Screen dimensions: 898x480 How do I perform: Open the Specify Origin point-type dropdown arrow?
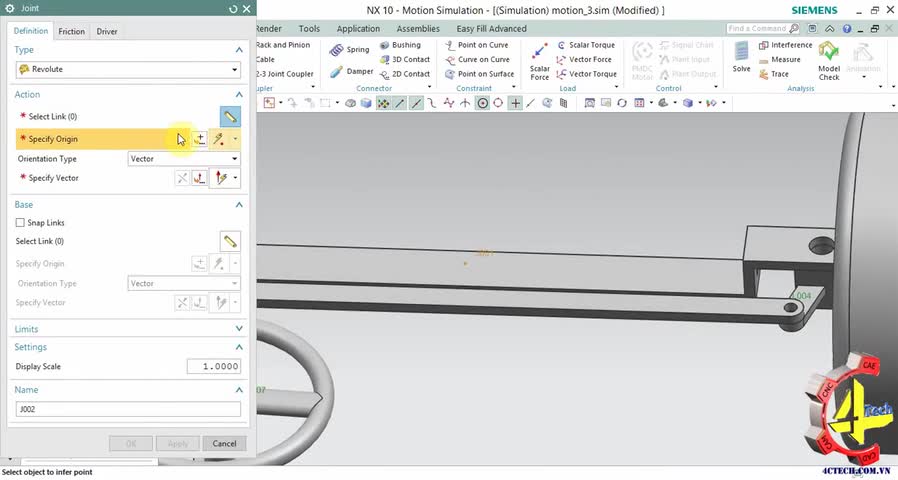pyautogui.click(x=235, y=139)
